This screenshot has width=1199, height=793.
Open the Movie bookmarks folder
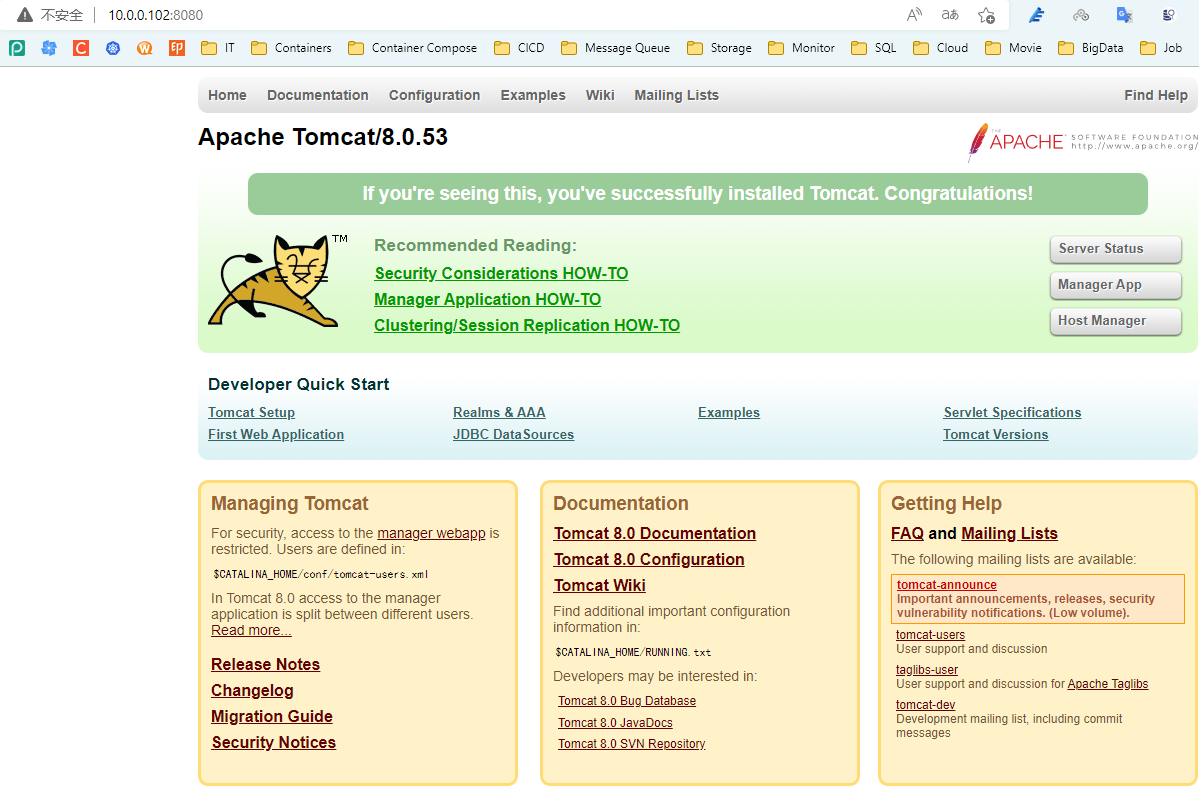coord(1013,48)
